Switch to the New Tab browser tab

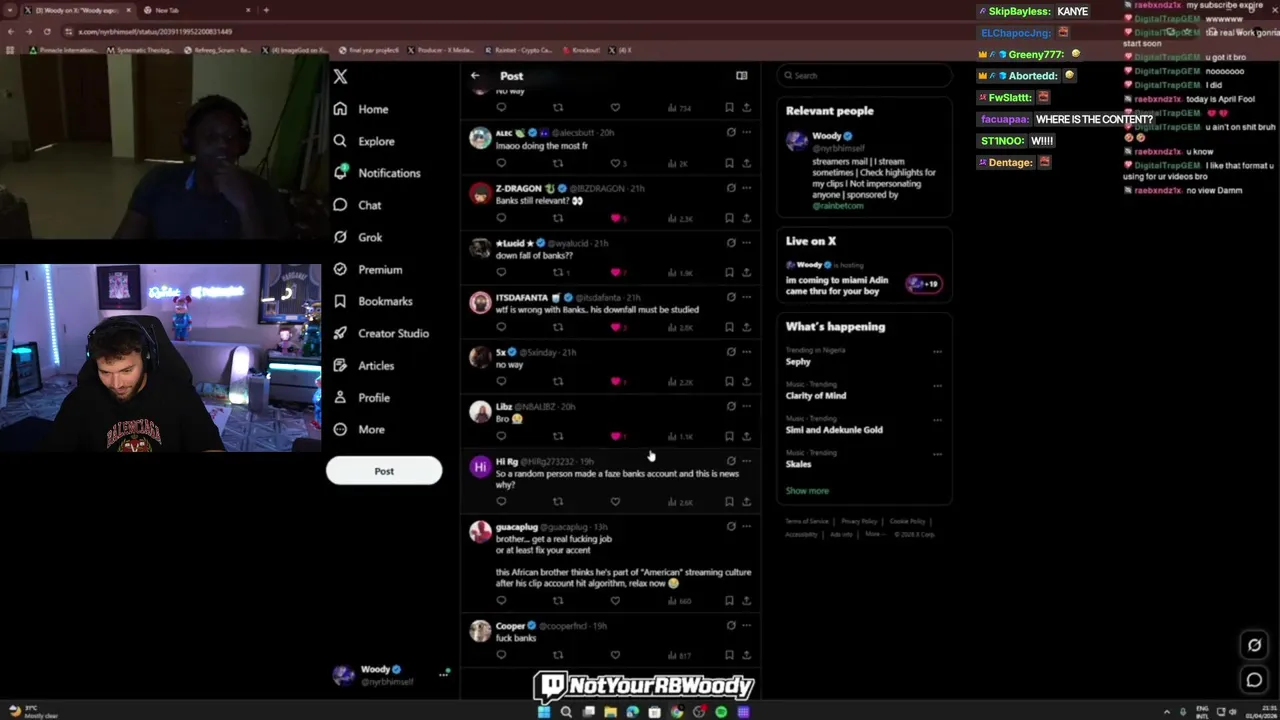[x=198, y=10]
